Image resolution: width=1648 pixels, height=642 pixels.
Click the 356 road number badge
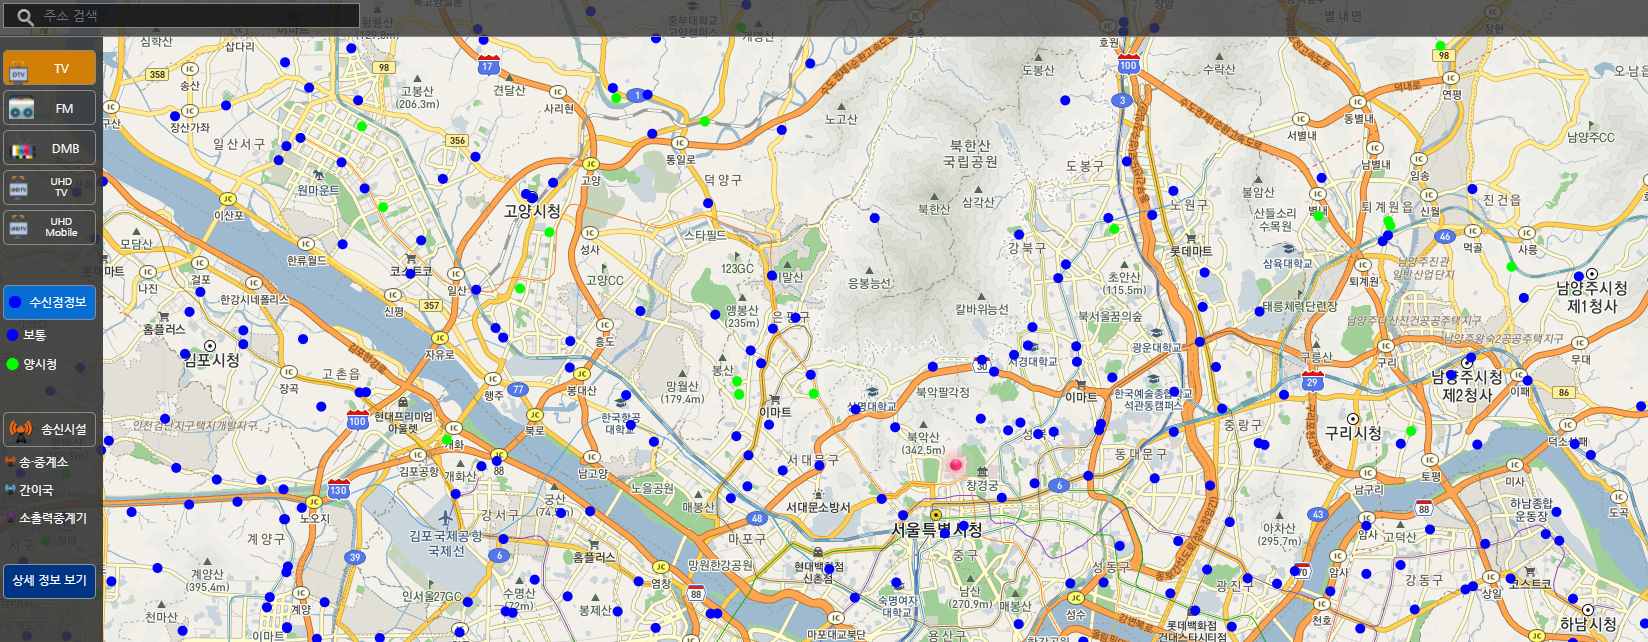(458, 140)
